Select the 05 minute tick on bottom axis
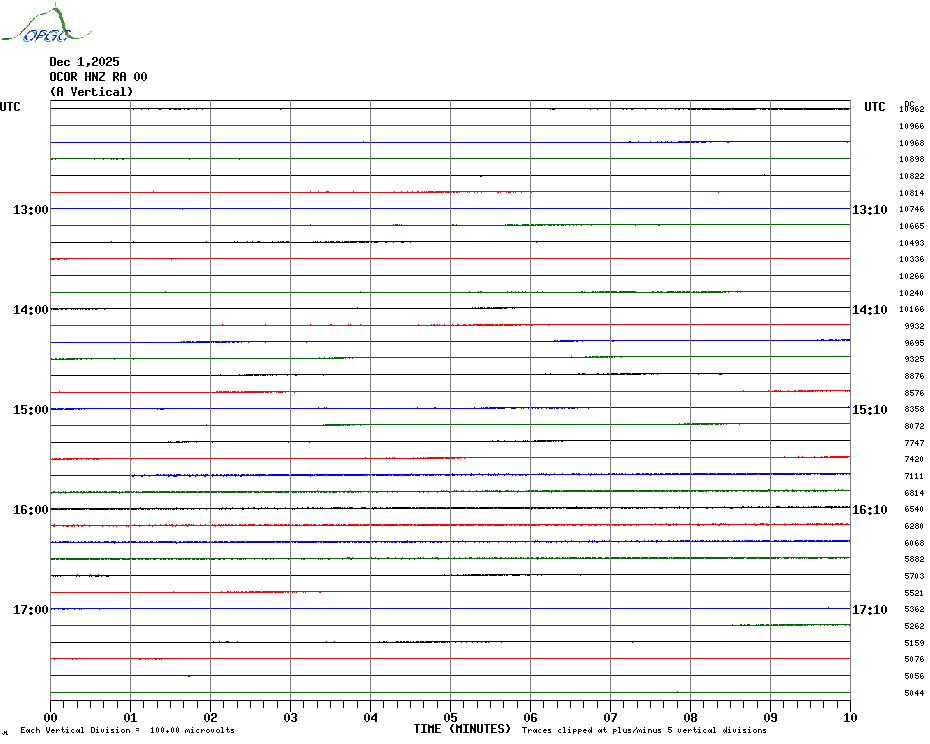 tap(450, 717)
